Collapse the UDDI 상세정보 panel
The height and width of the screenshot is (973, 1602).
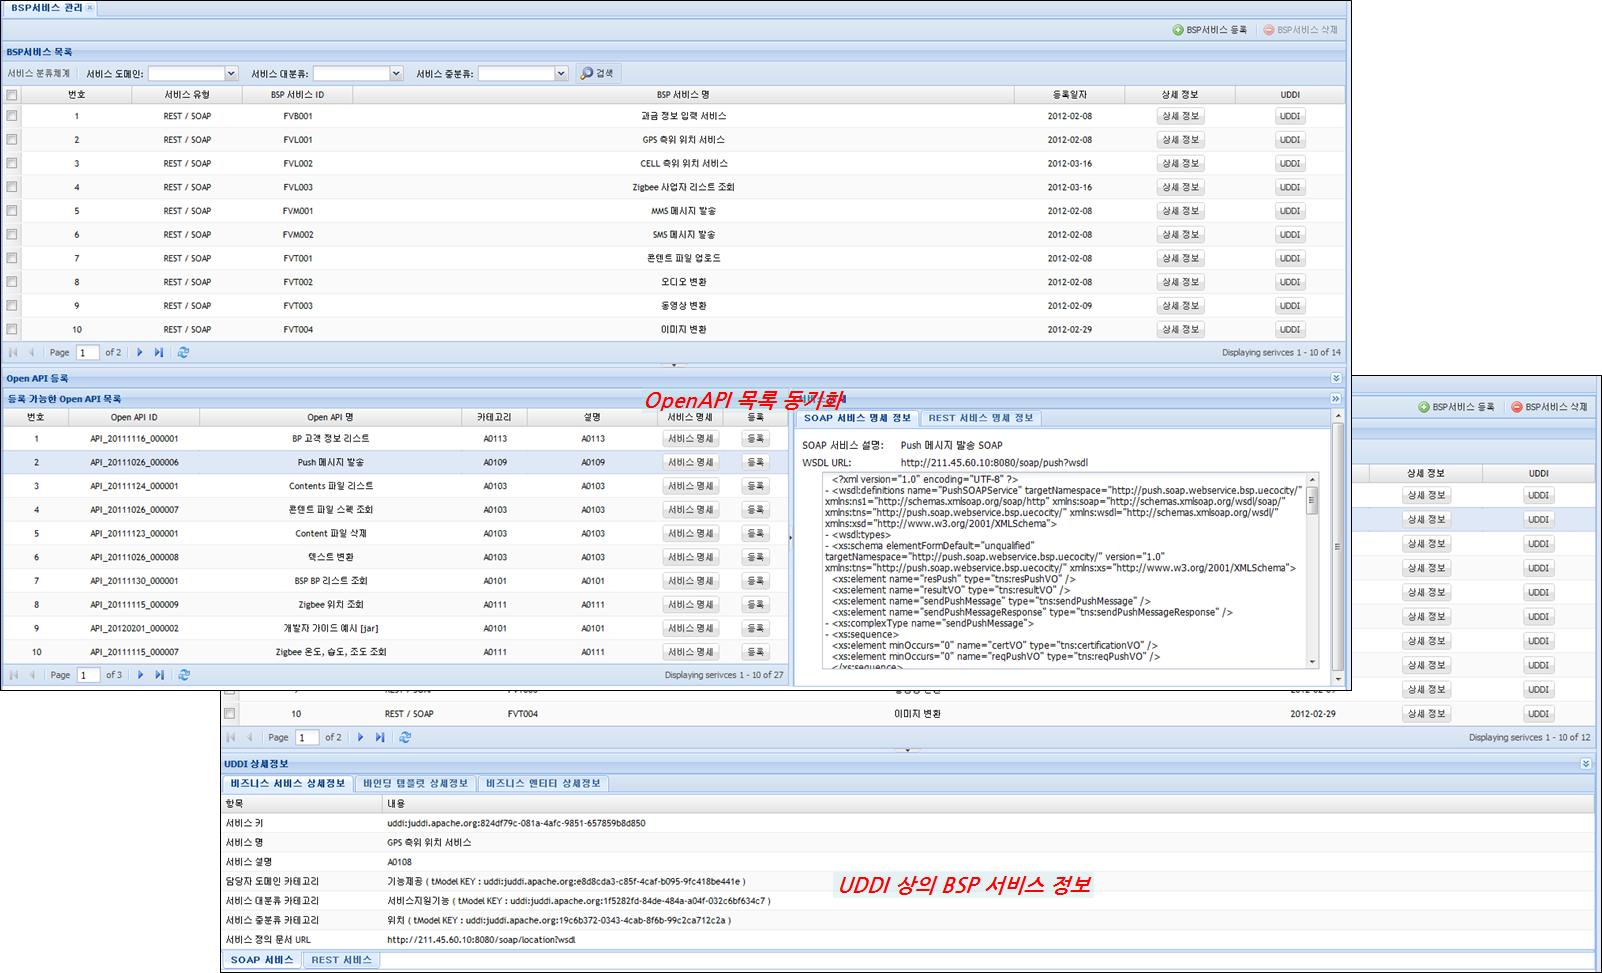[1586, 764]
